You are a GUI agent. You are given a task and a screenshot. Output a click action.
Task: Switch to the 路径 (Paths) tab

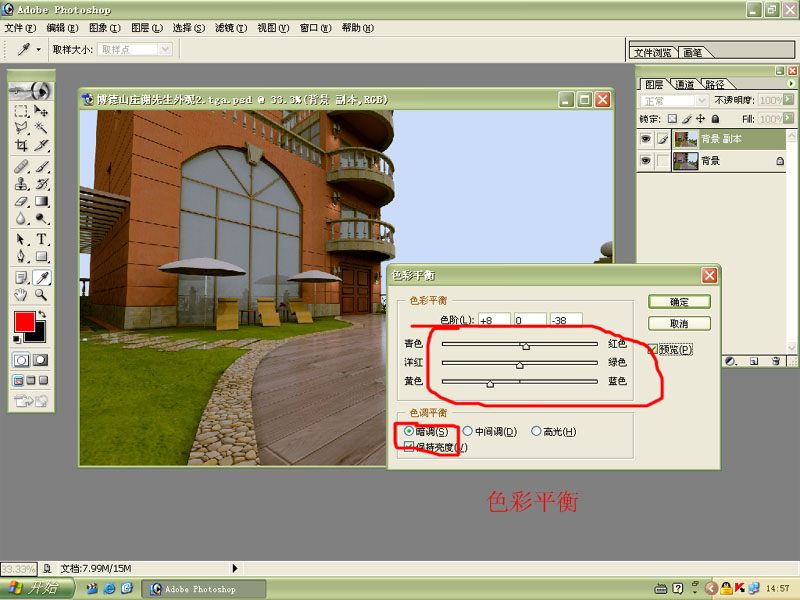pos(715,84)
